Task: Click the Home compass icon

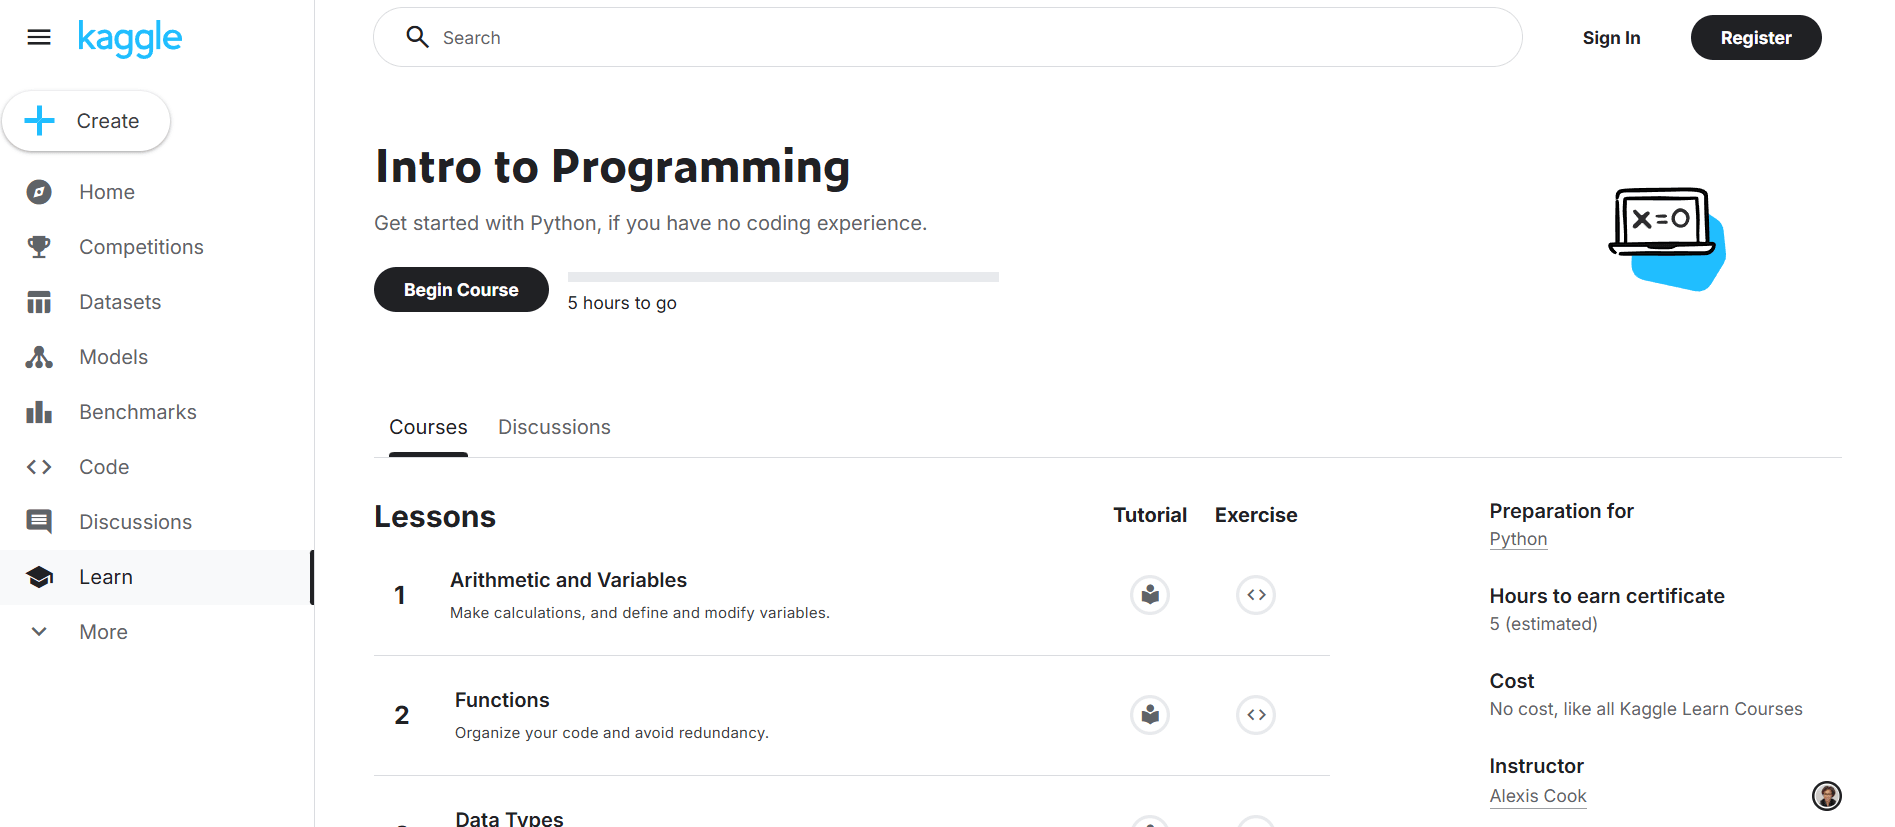Action: tap(39, 192)
